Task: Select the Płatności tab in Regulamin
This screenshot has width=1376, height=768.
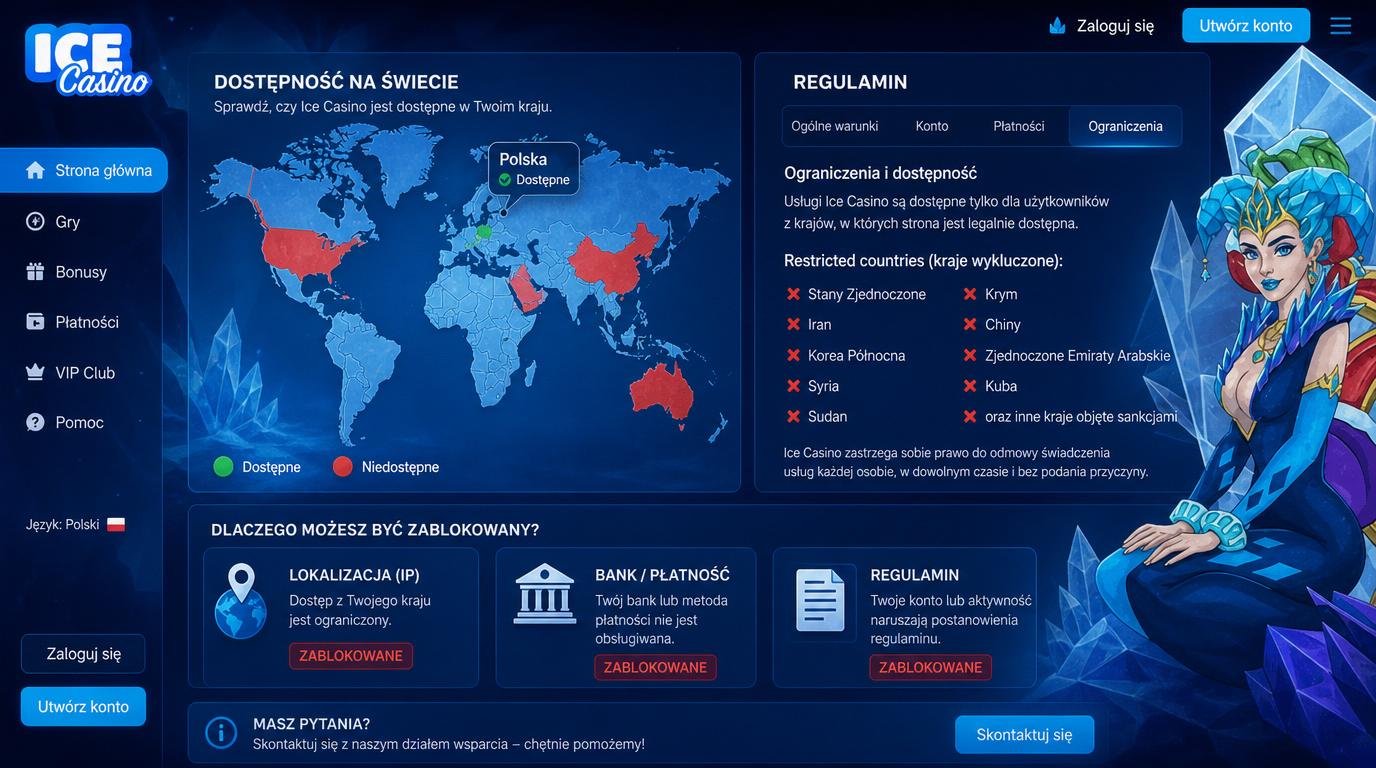Action: tap(1019, 126)
